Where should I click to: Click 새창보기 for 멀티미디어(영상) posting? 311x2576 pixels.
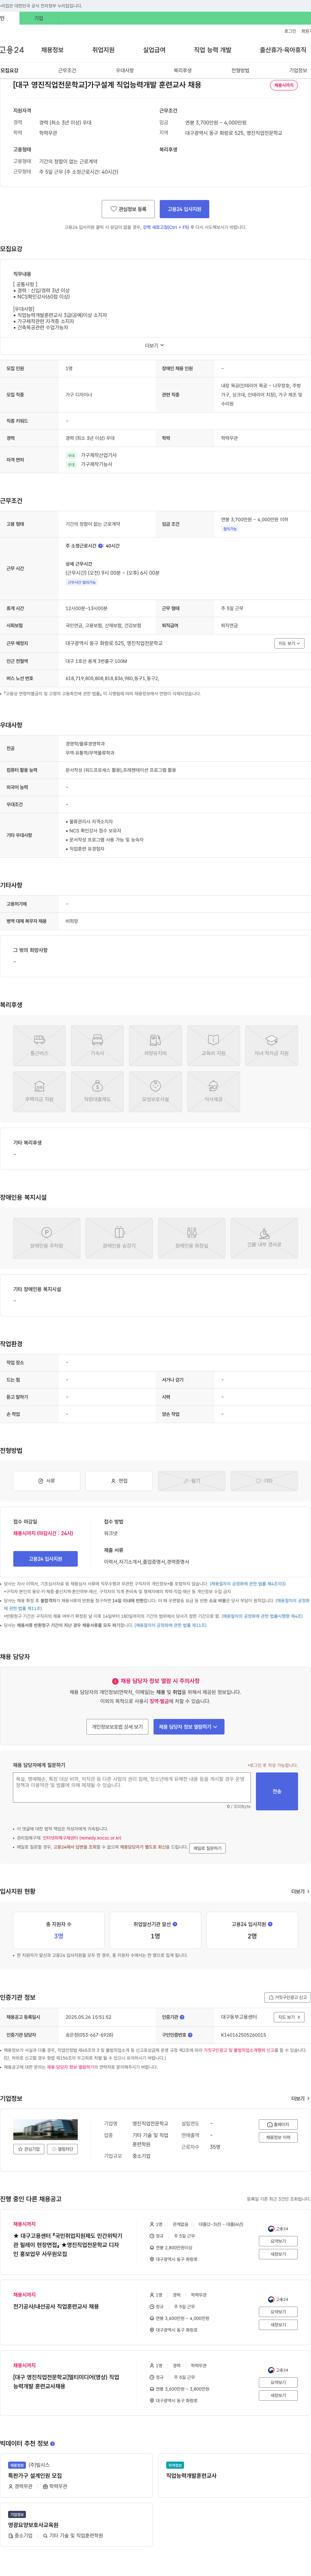278,2395
